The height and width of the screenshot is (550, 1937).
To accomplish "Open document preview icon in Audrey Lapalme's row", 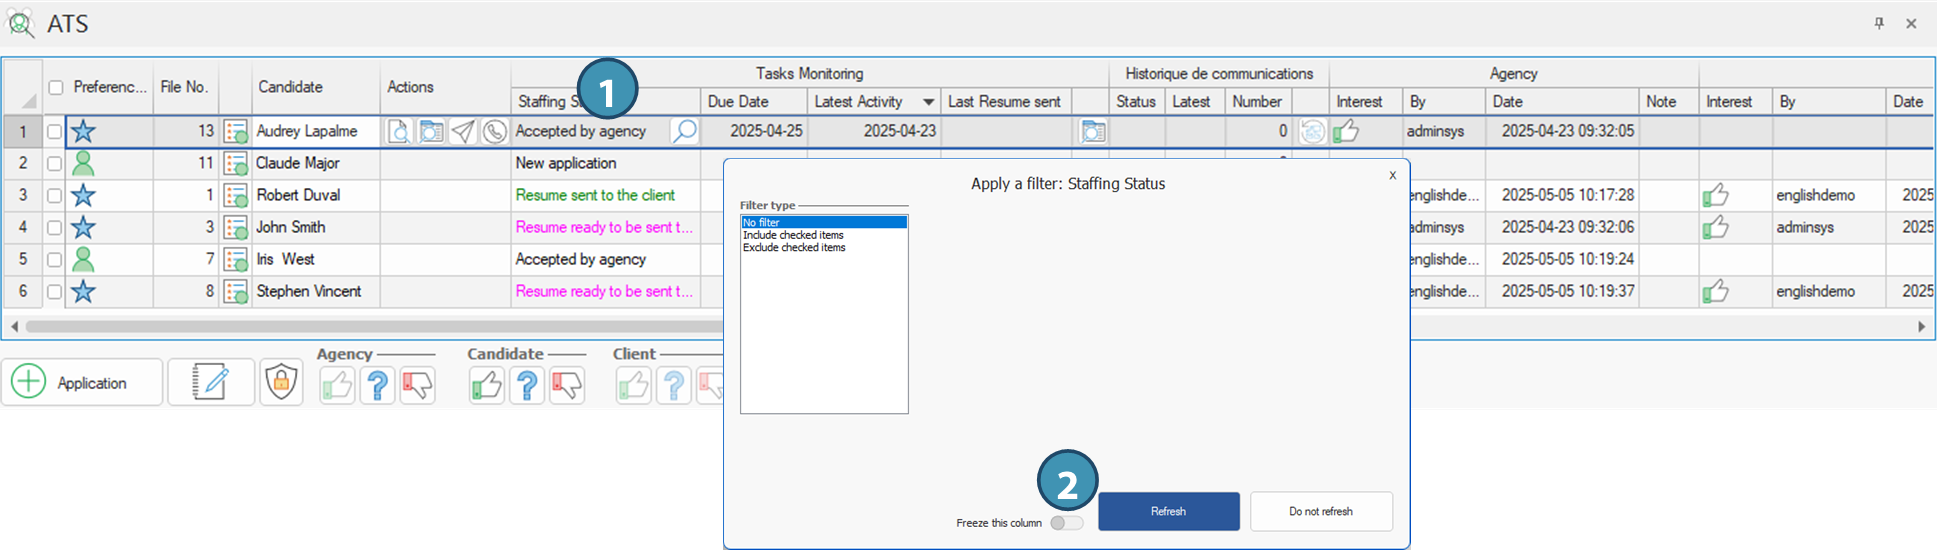I will tap(399, 132).
